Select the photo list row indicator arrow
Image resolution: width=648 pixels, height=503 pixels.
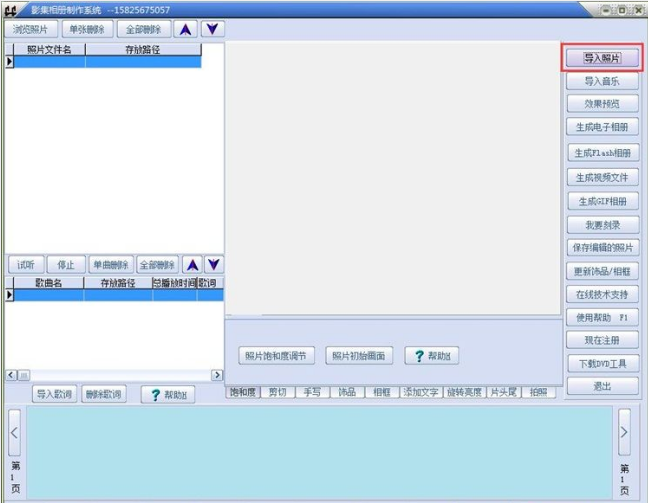pos(9,62)
